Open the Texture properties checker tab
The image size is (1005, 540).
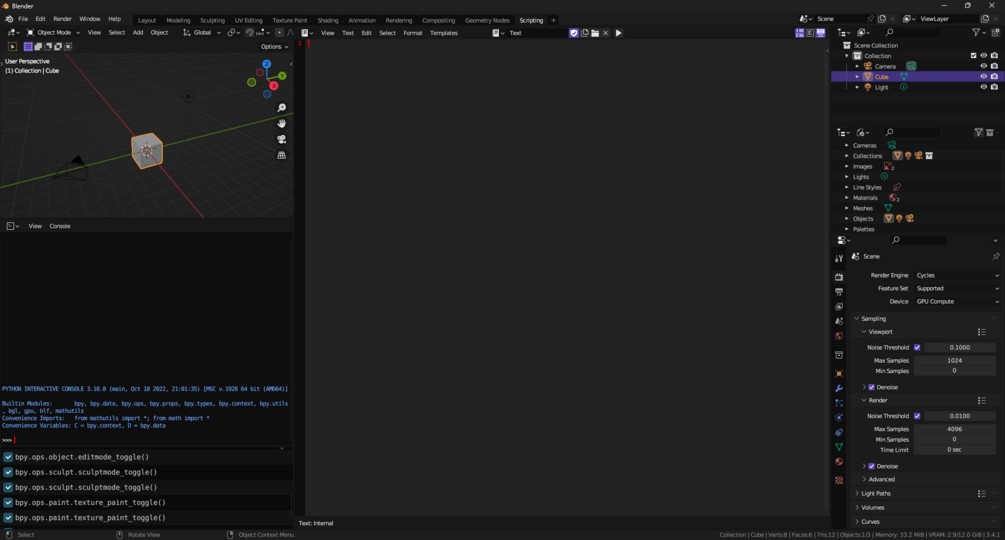pos(839,480)
